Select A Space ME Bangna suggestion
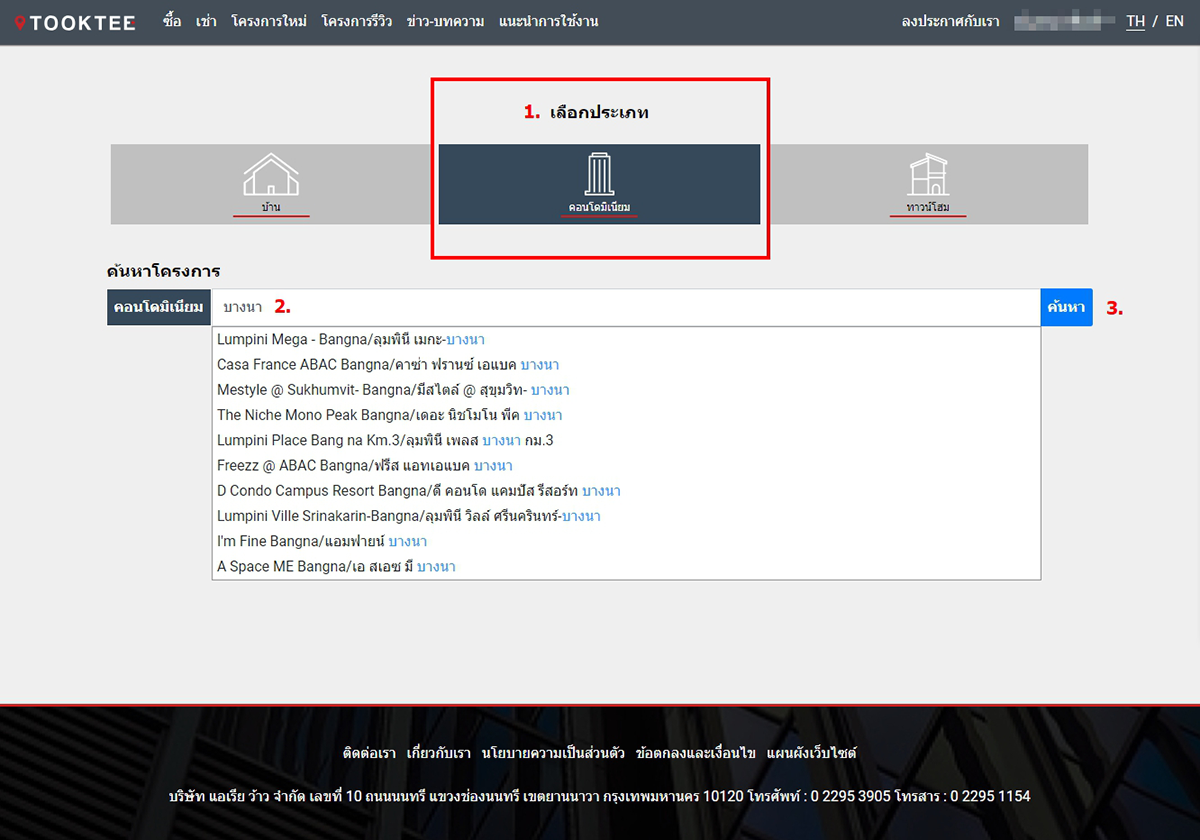This screenshot has width=1200, height=840. 336,566
